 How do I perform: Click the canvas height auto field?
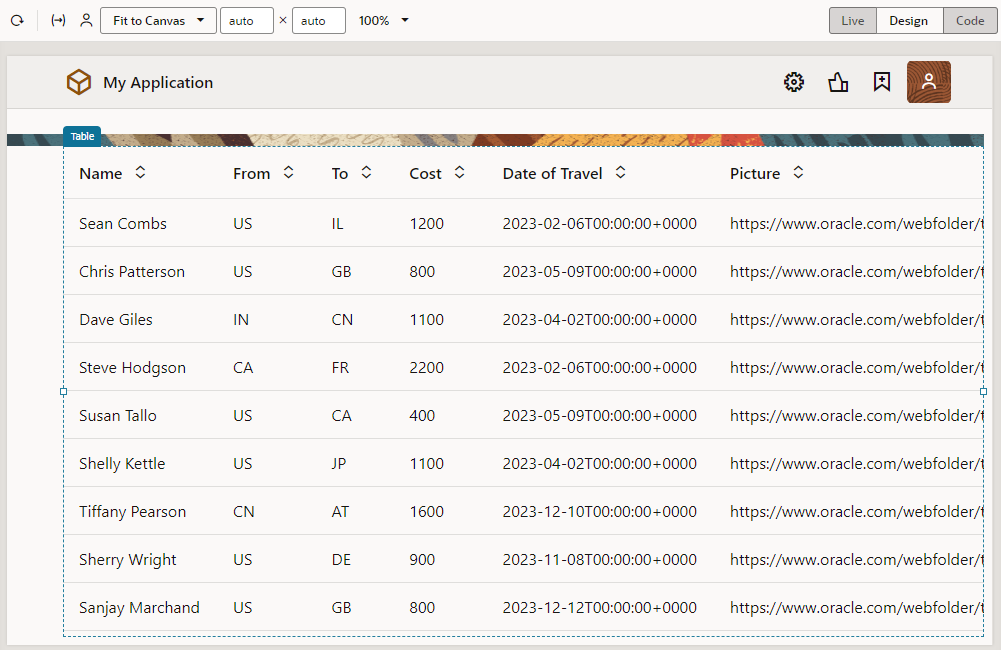coord(319,20)
